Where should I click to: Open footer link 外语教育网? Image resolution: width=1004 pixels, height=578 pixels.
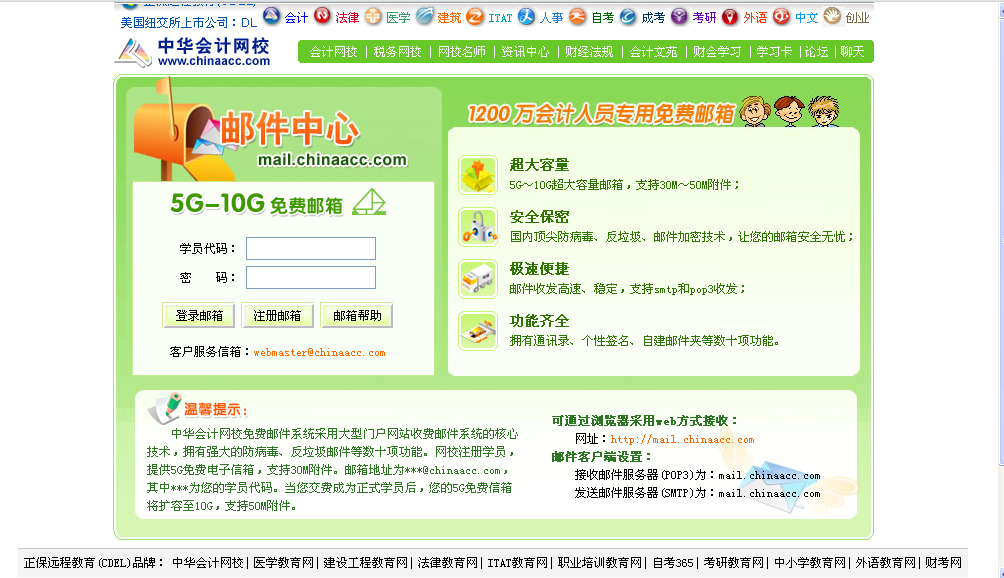point(886,563)
